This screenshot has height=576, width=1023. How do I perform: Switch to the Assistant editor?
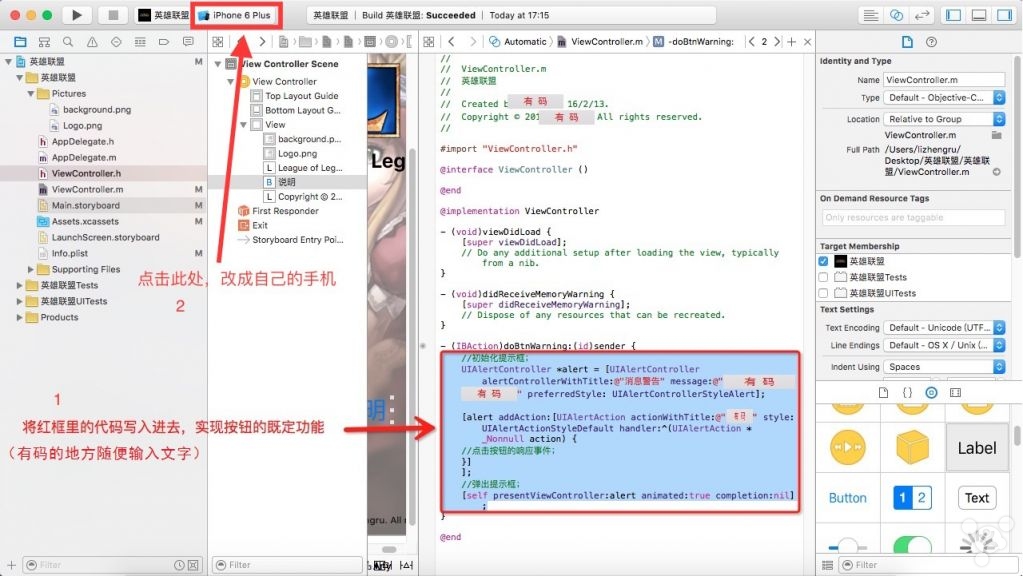point(897,15)
